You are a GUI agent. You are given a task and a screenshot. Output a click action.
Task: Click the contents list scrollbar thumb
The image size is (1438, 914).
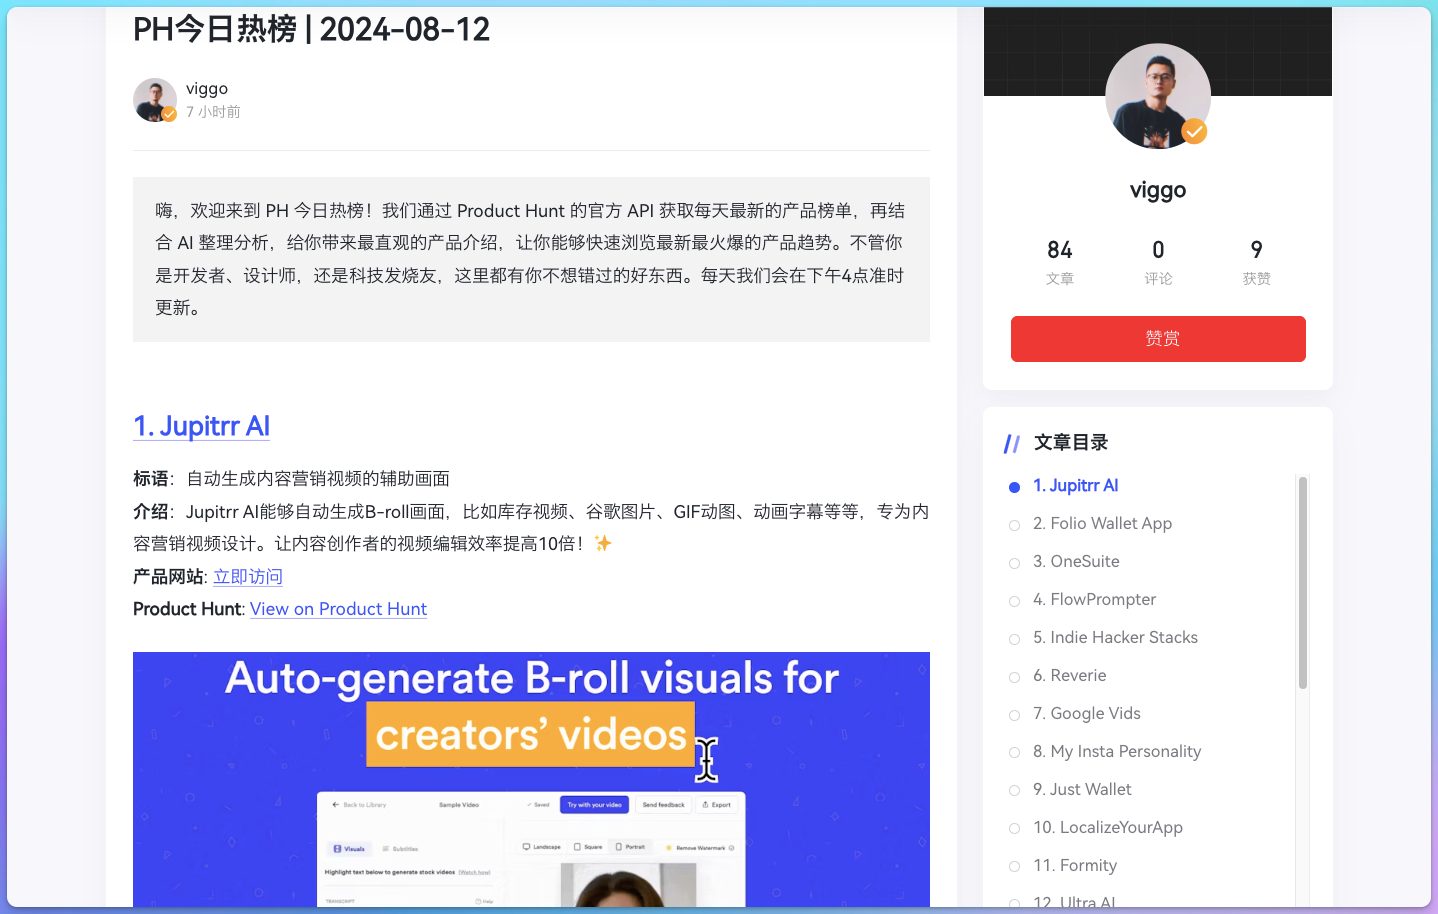1303,583
